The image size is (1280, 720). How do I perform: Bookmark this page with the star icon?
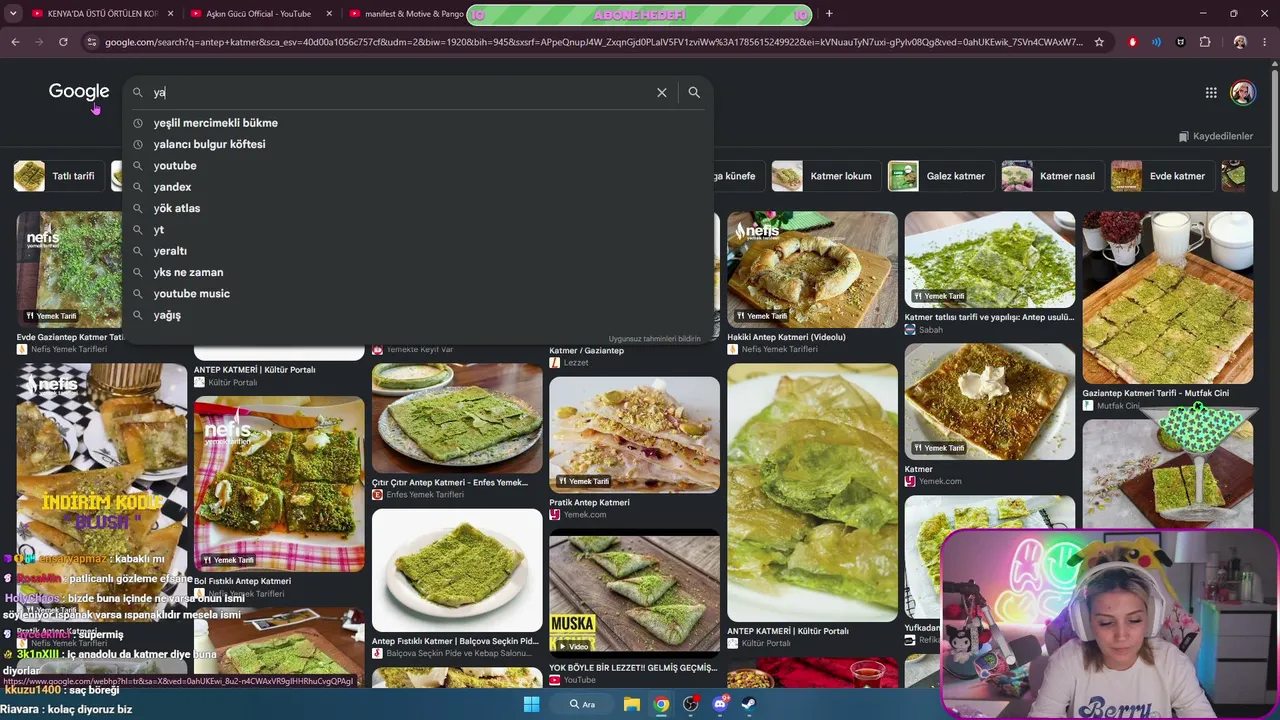pyautogui.click(x=1099, y=42)
